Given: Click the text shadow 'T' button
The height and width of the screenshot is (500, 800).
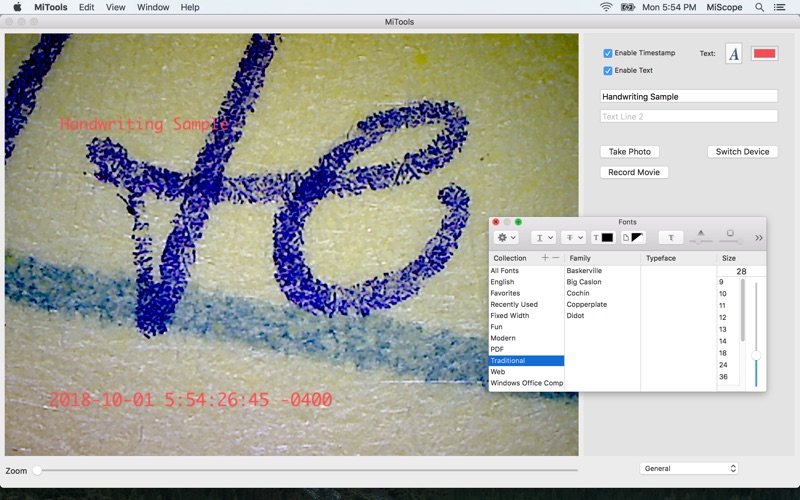Looking at the screenshot, I should click(671, 238).
